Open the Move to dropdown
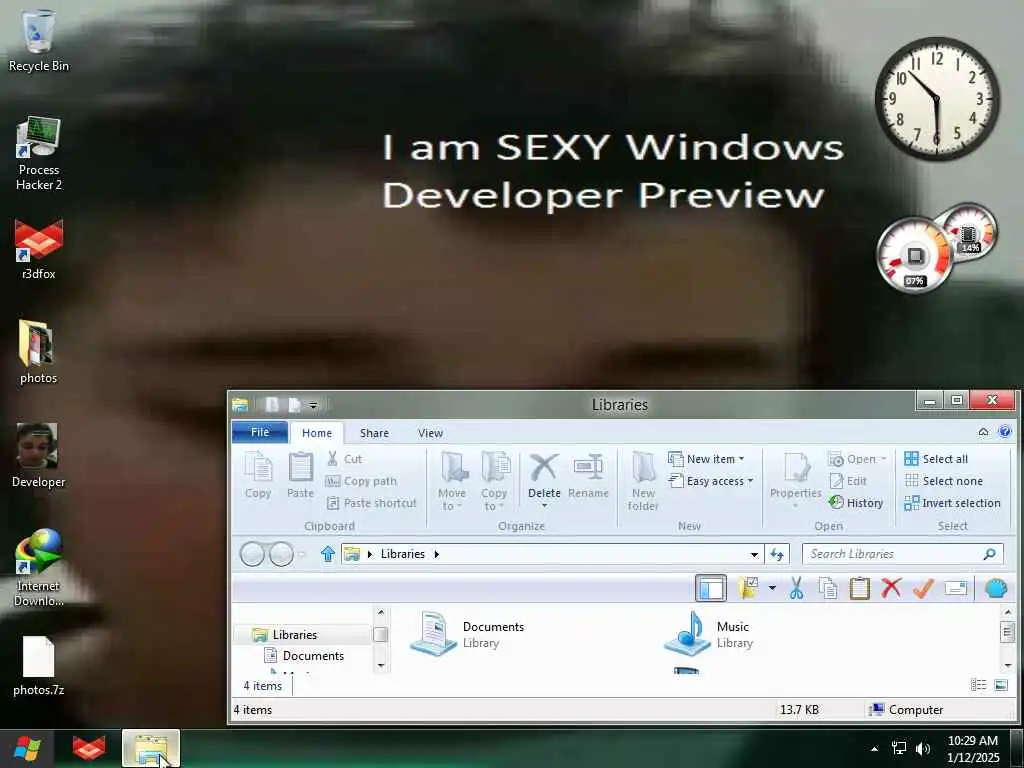The width and height of the screenshot is (1024, 768). 452,481
